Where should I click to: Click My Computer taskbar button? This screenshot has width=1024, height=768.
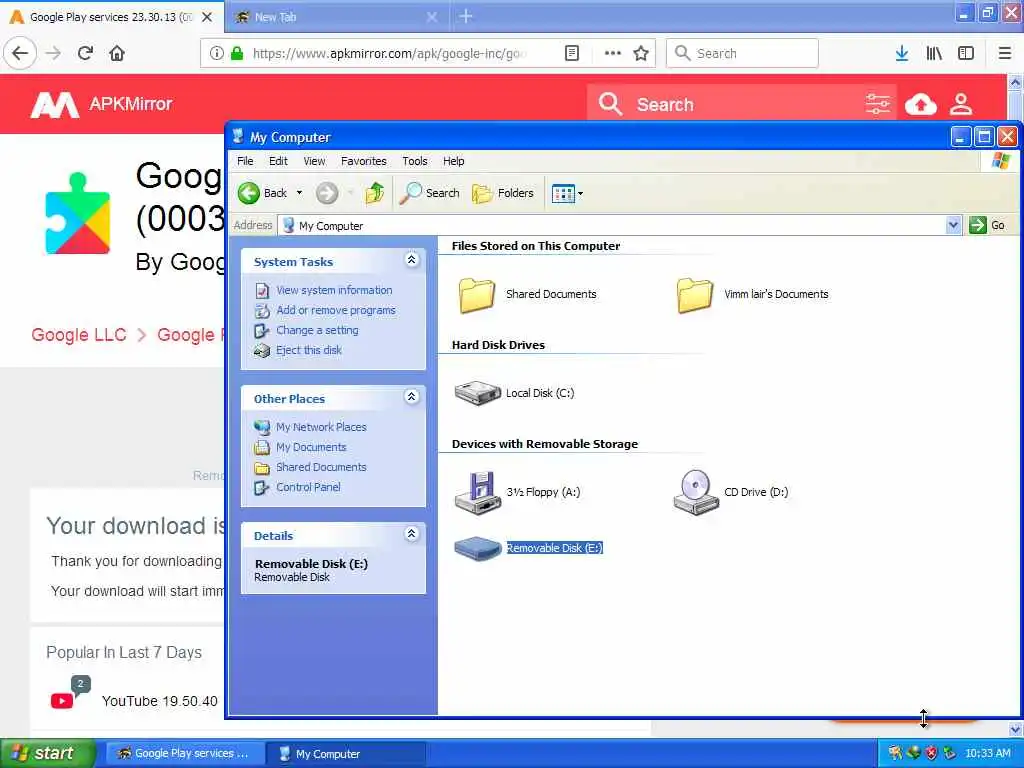[x=345, y=754]
